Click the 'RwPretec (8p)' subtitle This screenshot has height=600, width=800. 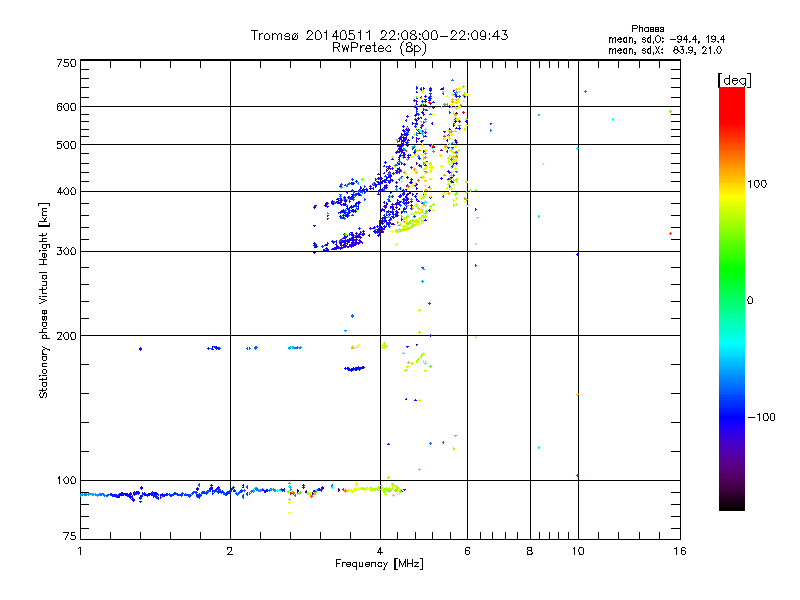pos(379,48)
